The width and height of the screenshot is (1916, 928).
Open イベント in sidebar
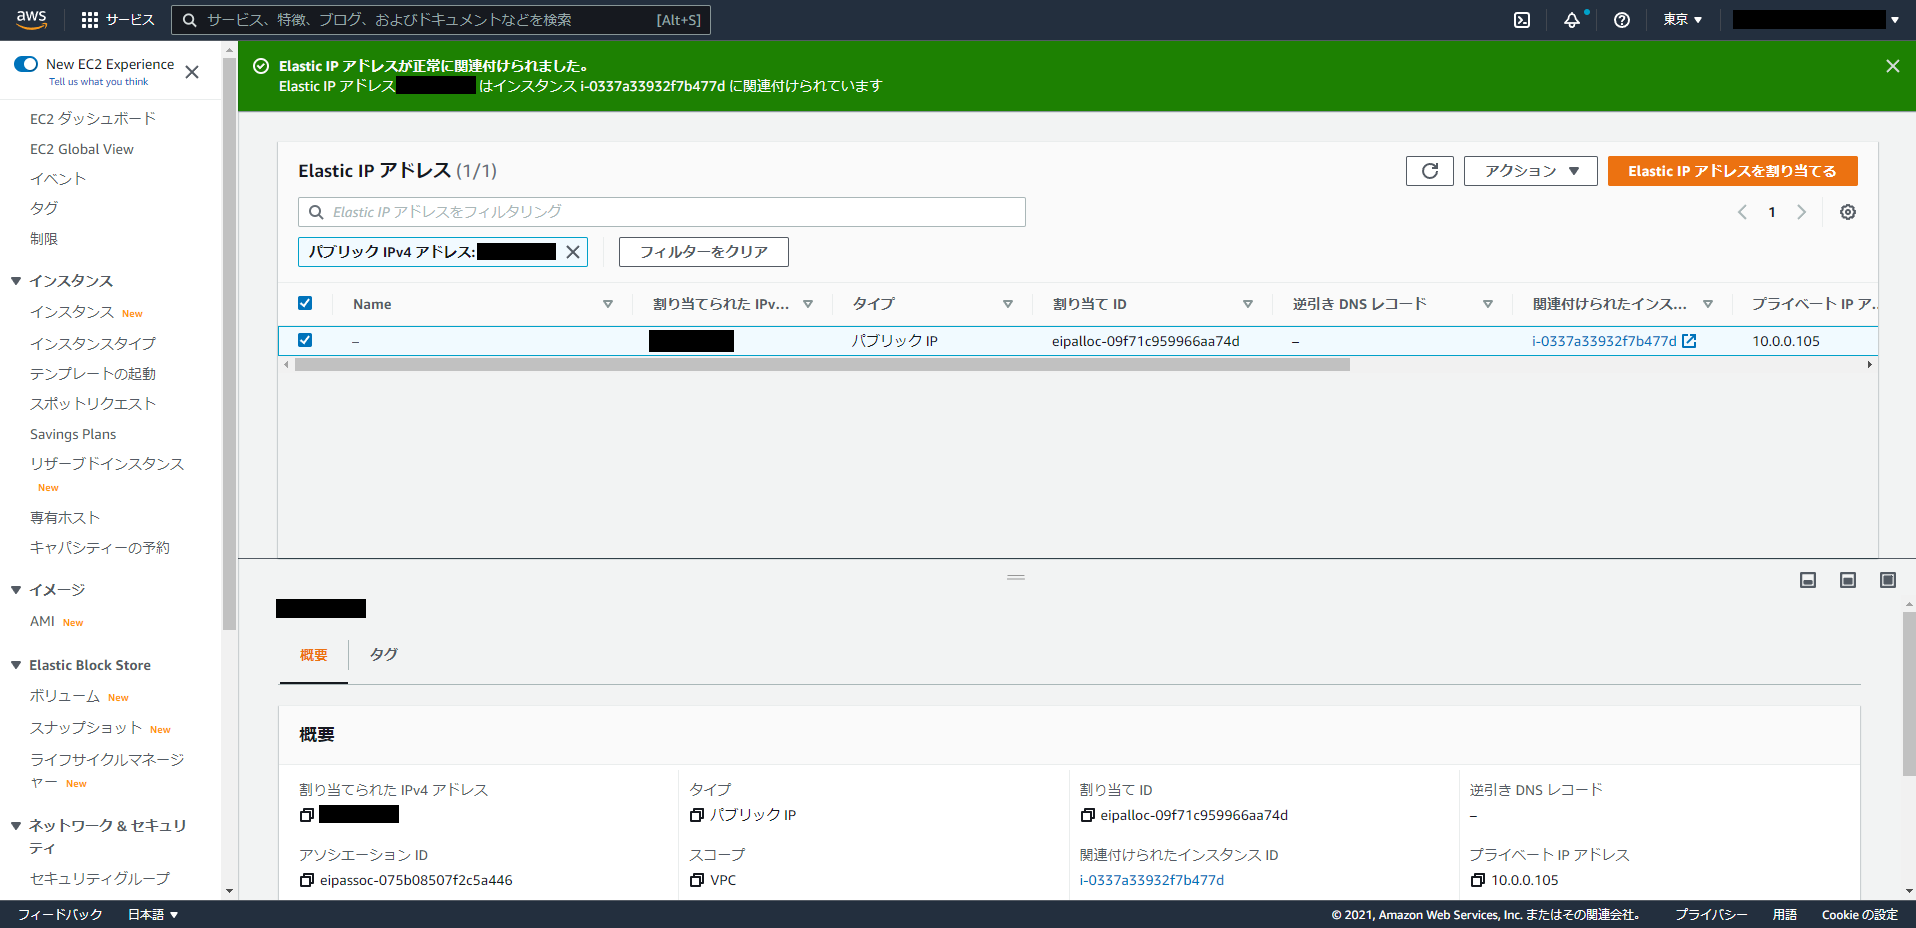click(58, 179)
